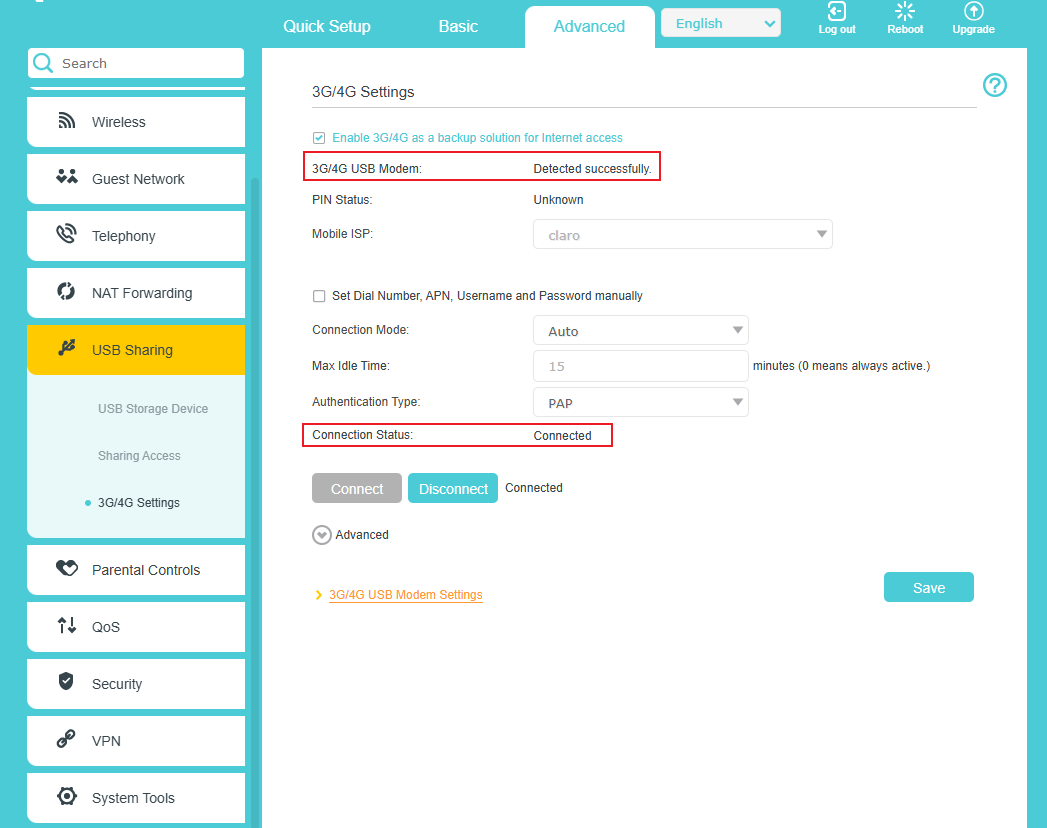
Task: Click the Parental Controls heart icon
Action: (66, 569)
